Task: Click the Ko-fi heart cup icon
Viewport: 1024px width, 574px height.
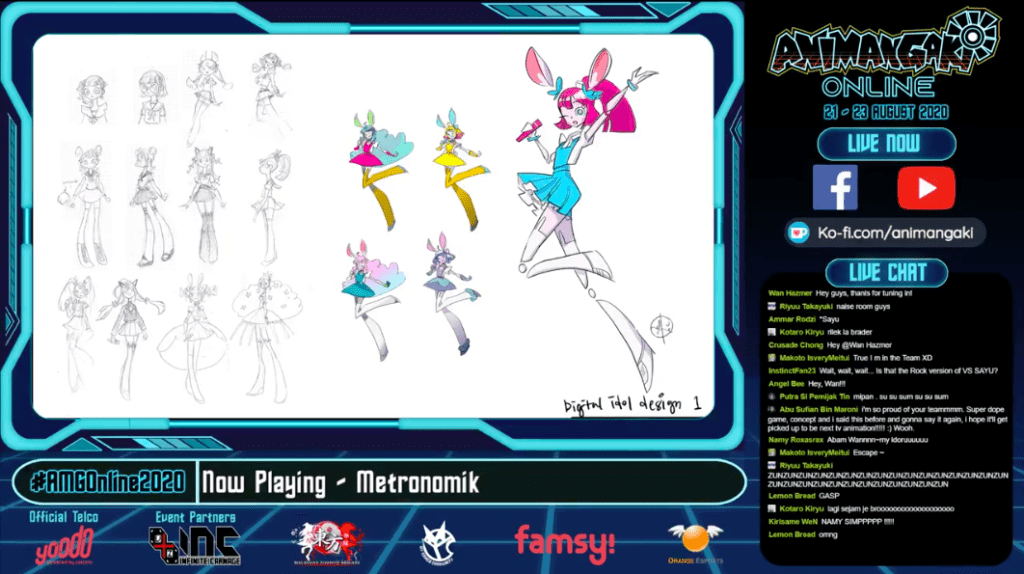Action: coord(799,233)
